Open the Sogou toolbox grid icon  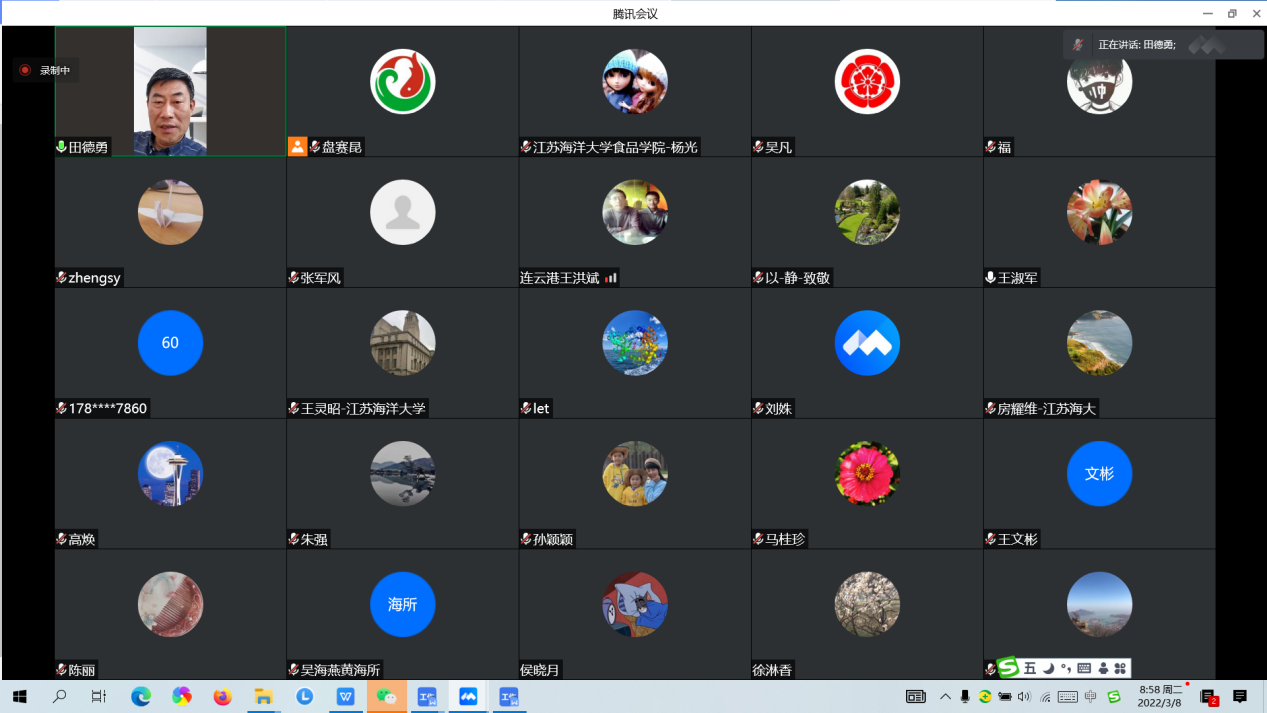1121,668
